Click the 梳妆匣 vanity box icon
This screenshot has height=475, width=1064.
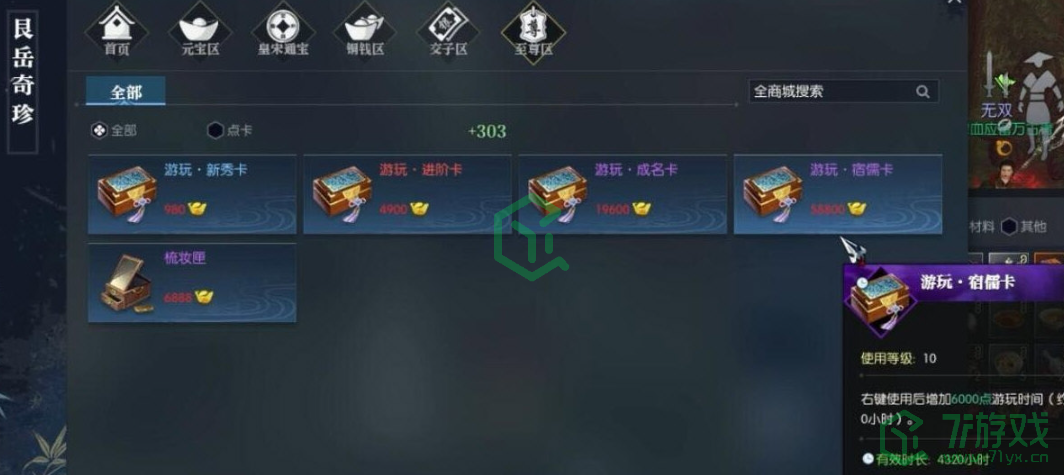click(x=126, y=283)
